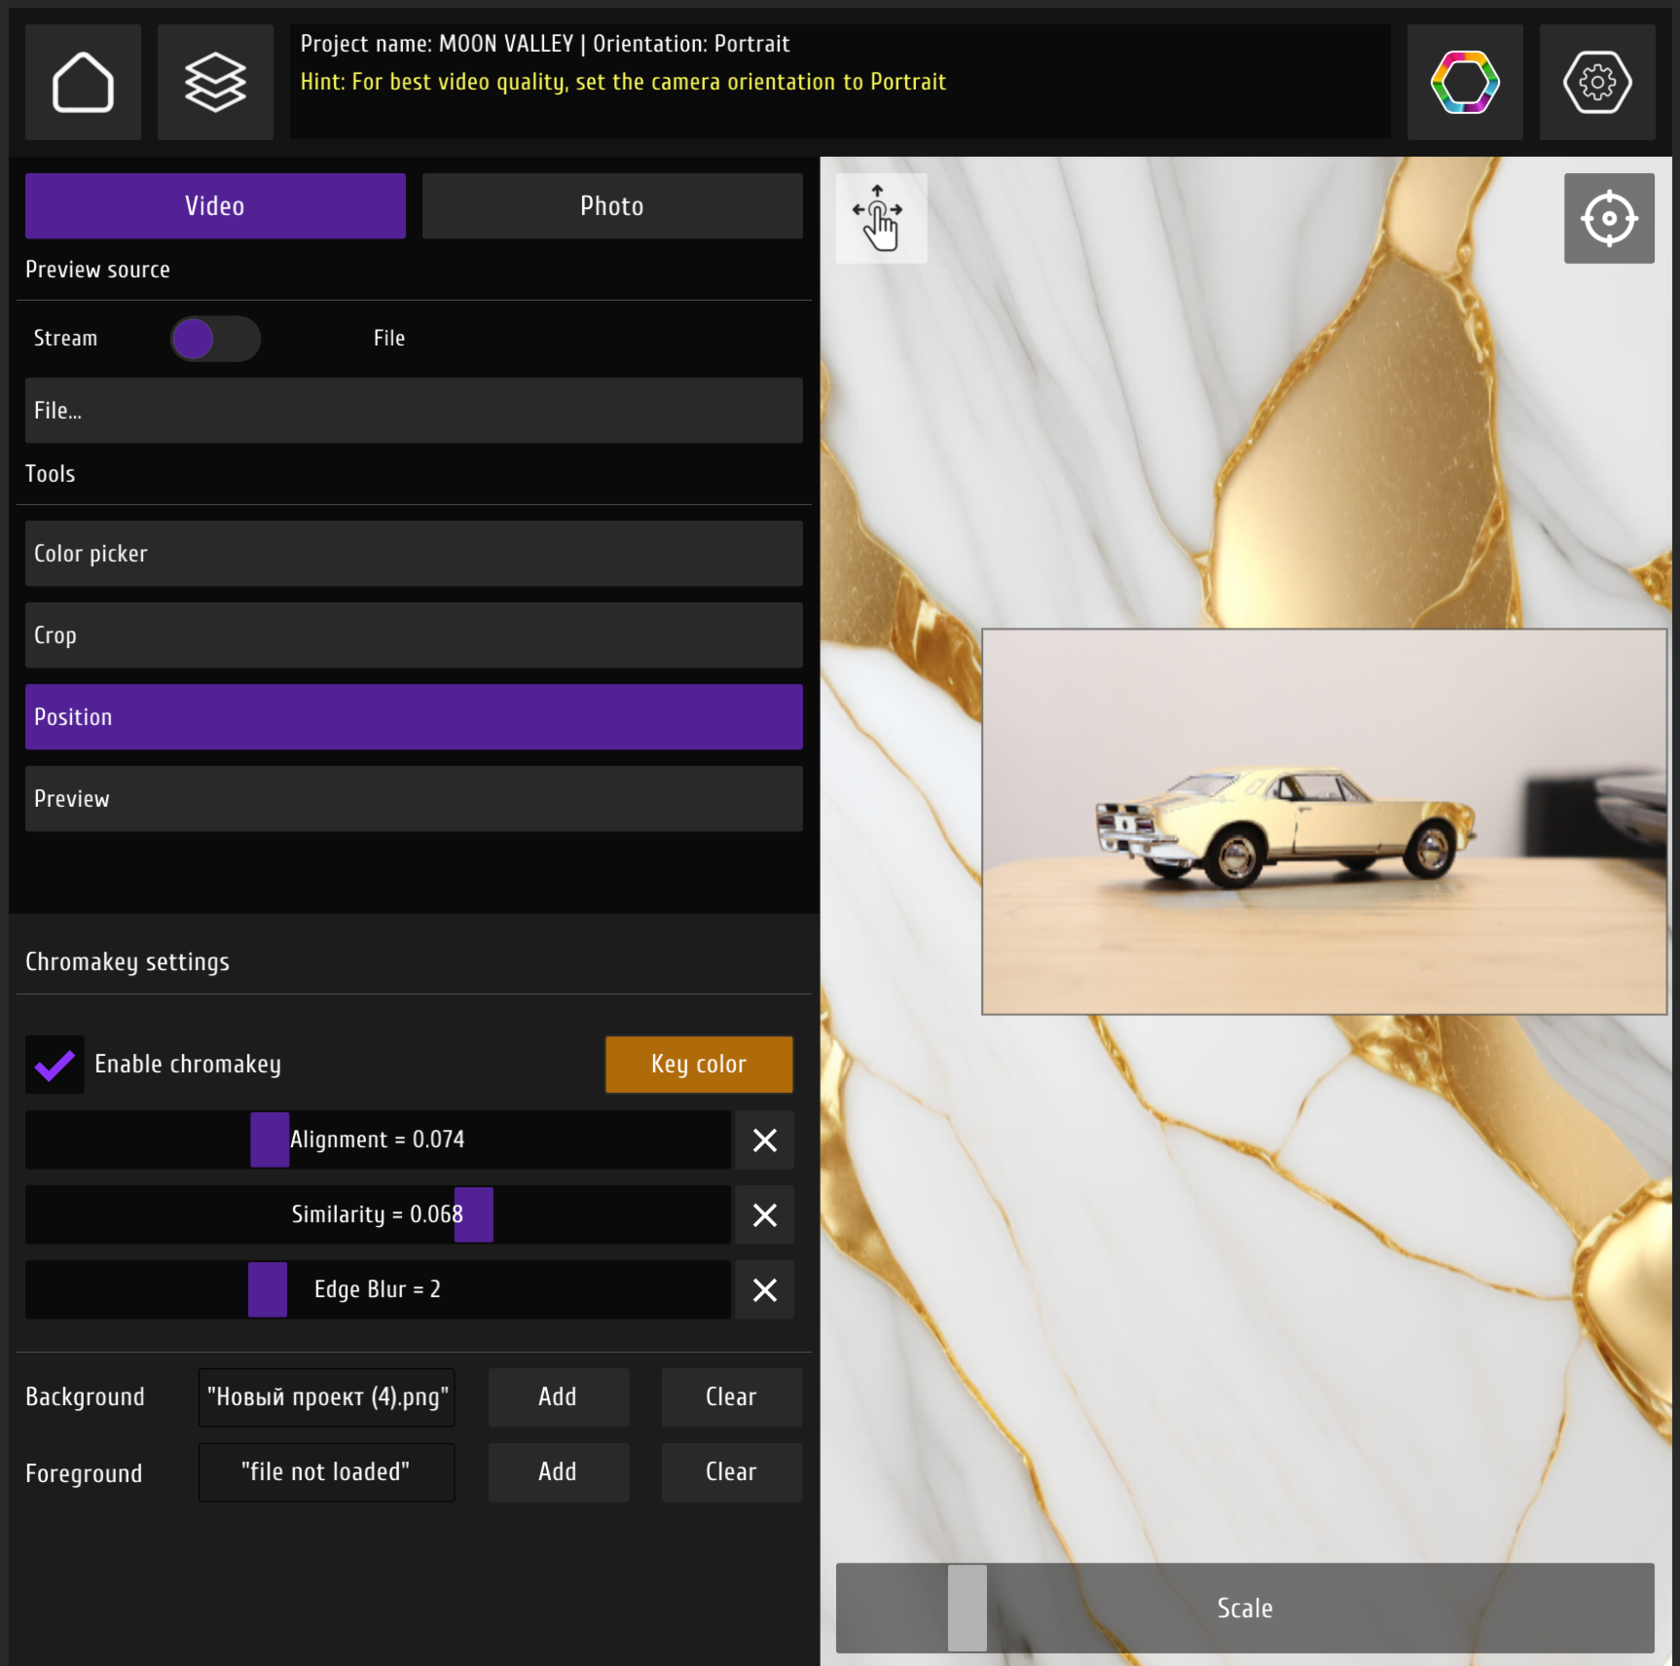Clear the Background file
The height and width of the screenshot is (1666, 1680).
(x=731, y=1397)
